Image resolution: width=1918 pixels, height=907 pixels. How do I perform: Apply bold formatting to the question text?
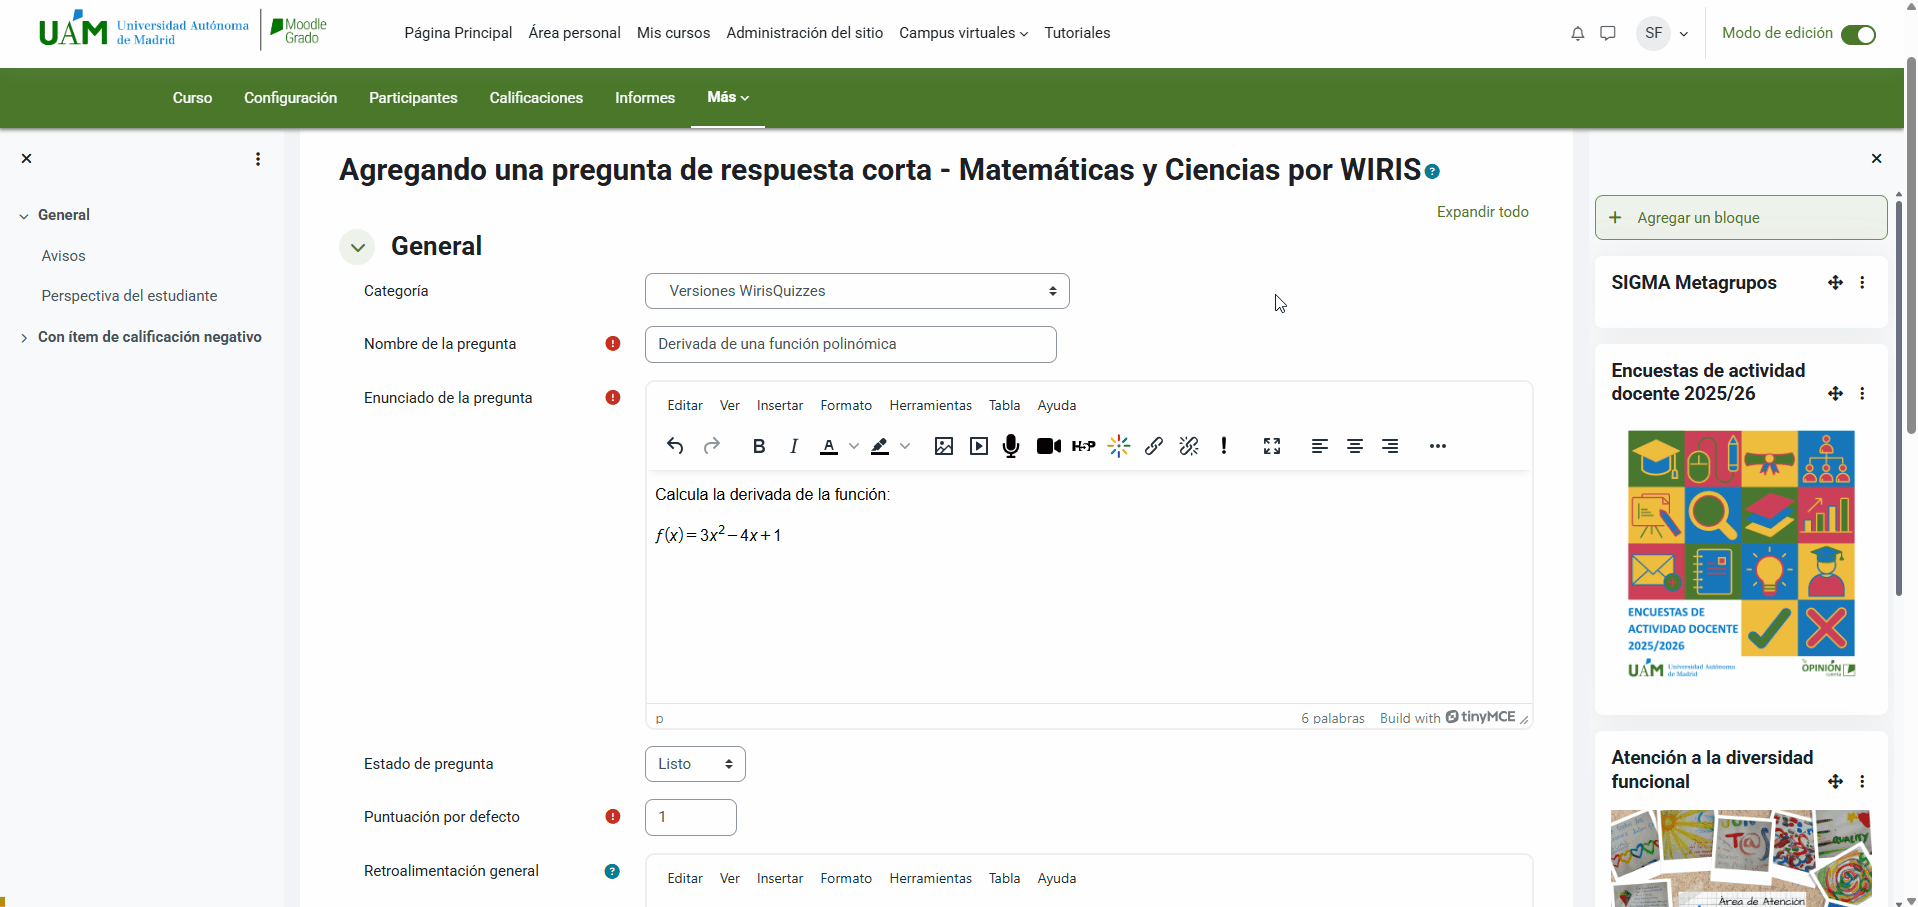[758, 446]
